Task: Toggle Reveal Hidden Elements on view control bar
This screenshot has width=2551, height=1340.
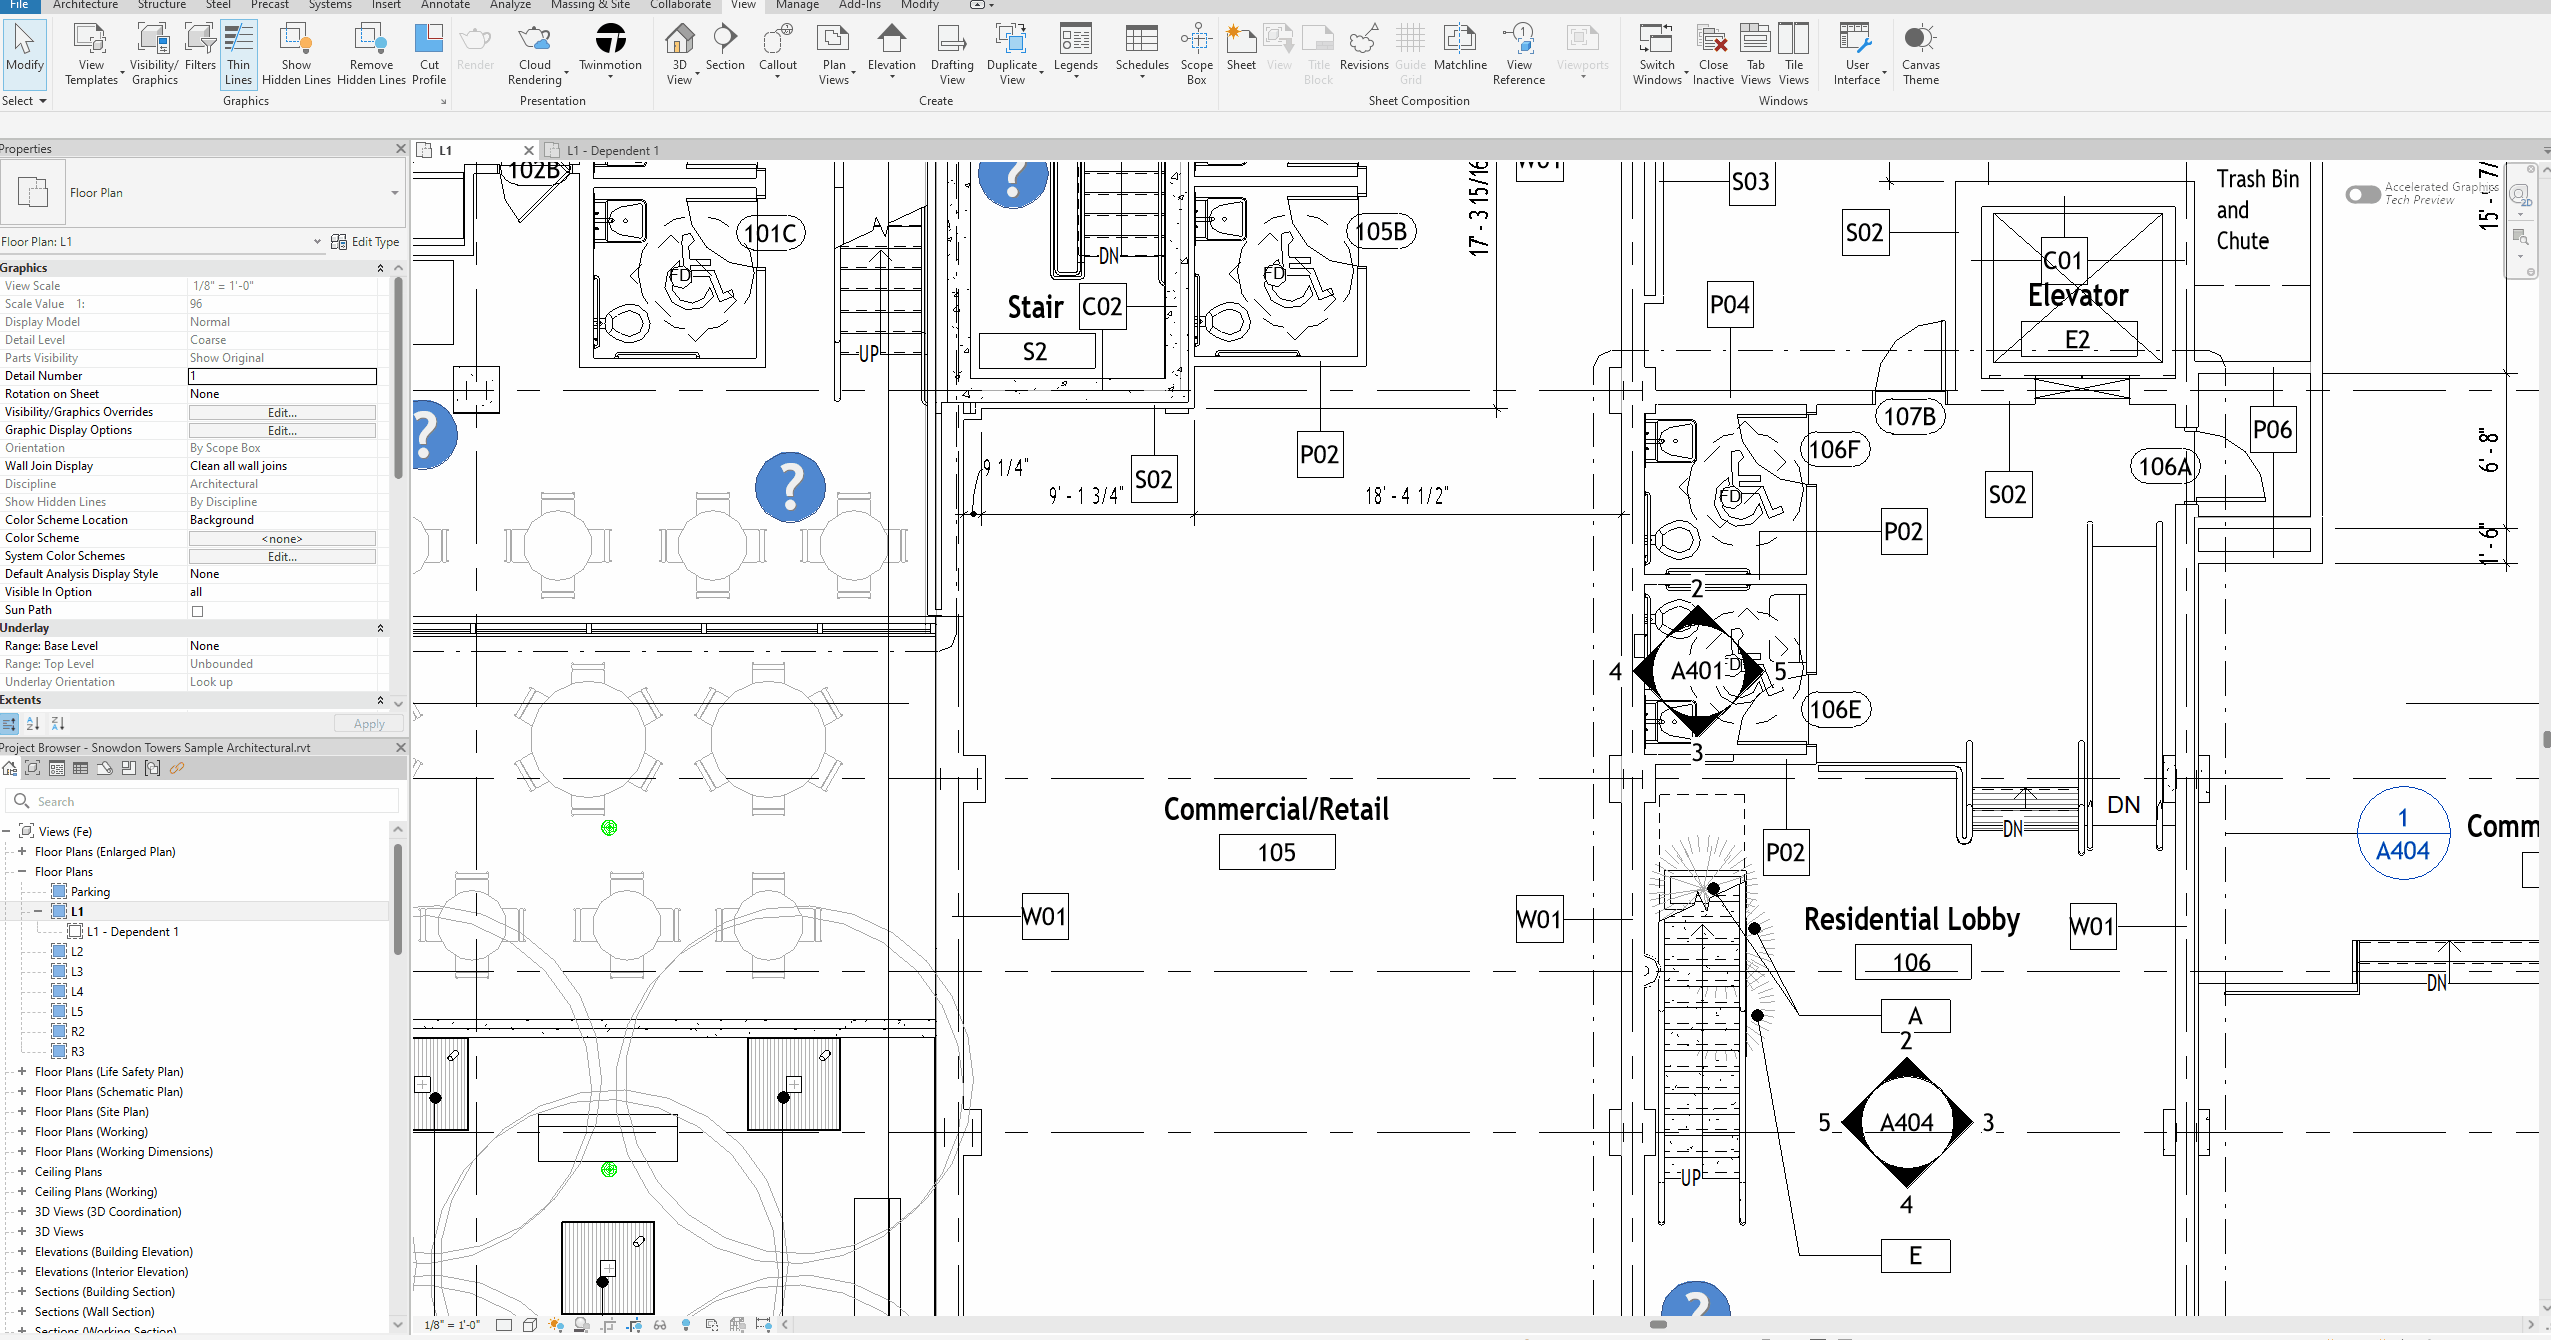Action: pyautogui.click(x=686, y=1324)
